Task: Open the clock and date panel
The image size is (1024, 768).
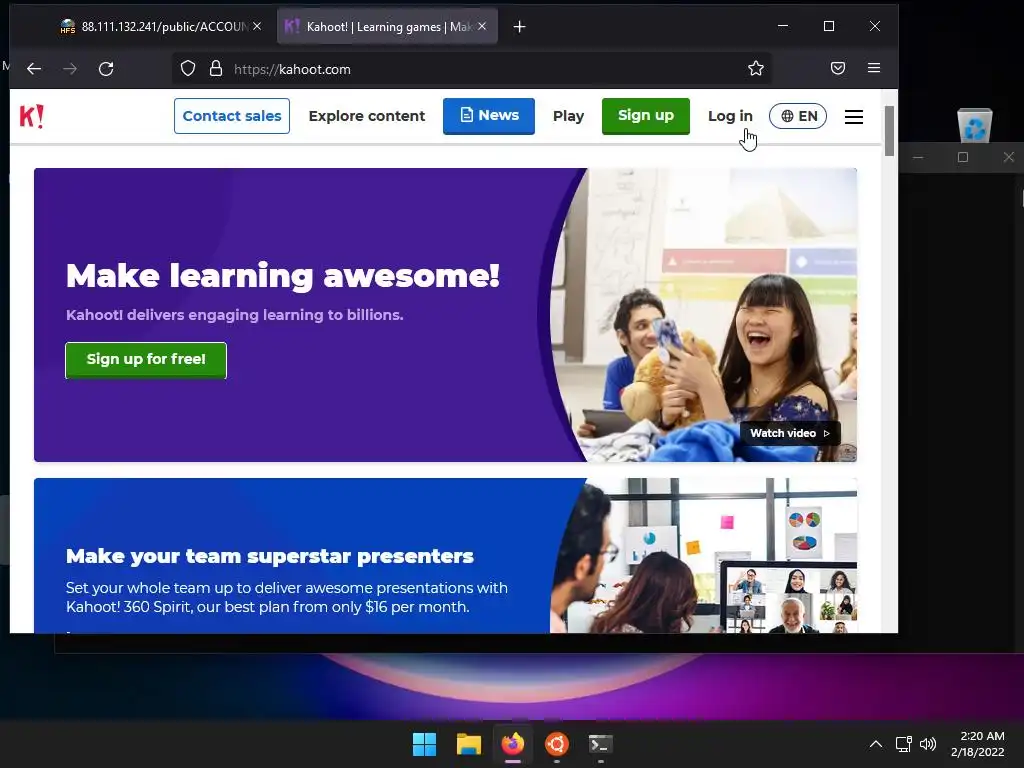Action: (x=978, y=744)
